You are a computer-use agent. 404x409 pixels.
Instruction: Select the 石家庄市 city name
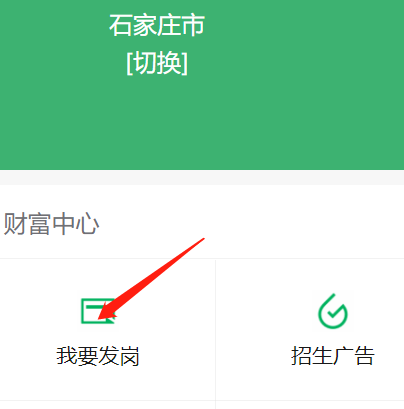157,25
